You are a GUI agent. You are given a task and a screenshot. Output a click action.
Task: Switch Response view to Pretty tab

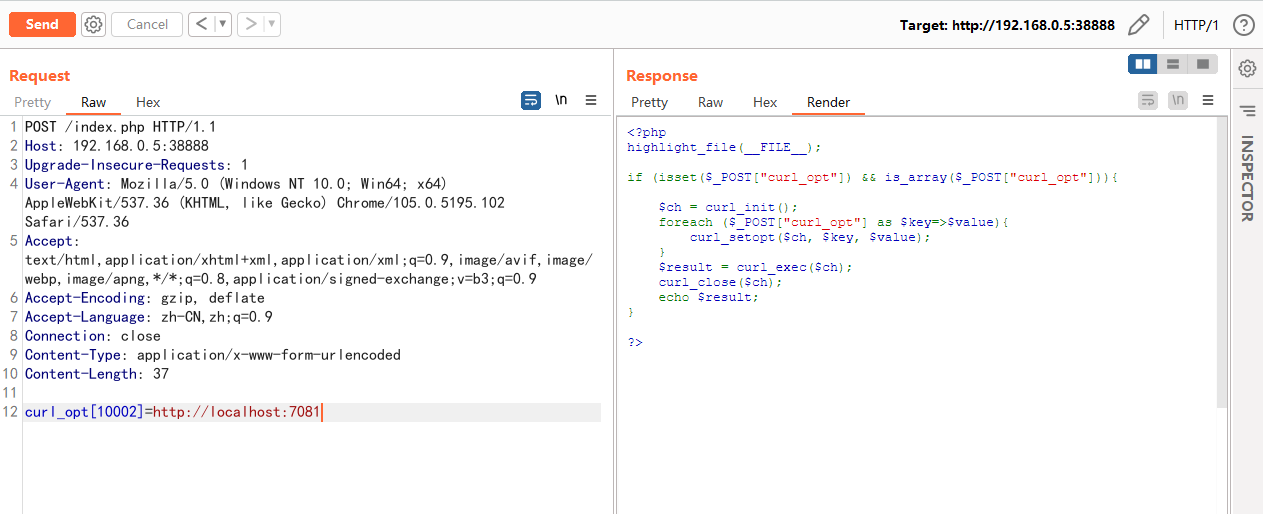pos(649,102)
